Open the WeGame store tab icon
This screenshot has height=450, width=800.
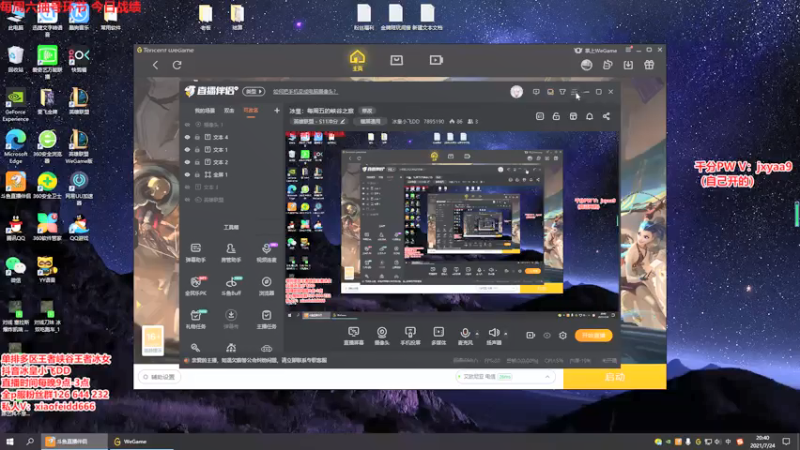396,60
